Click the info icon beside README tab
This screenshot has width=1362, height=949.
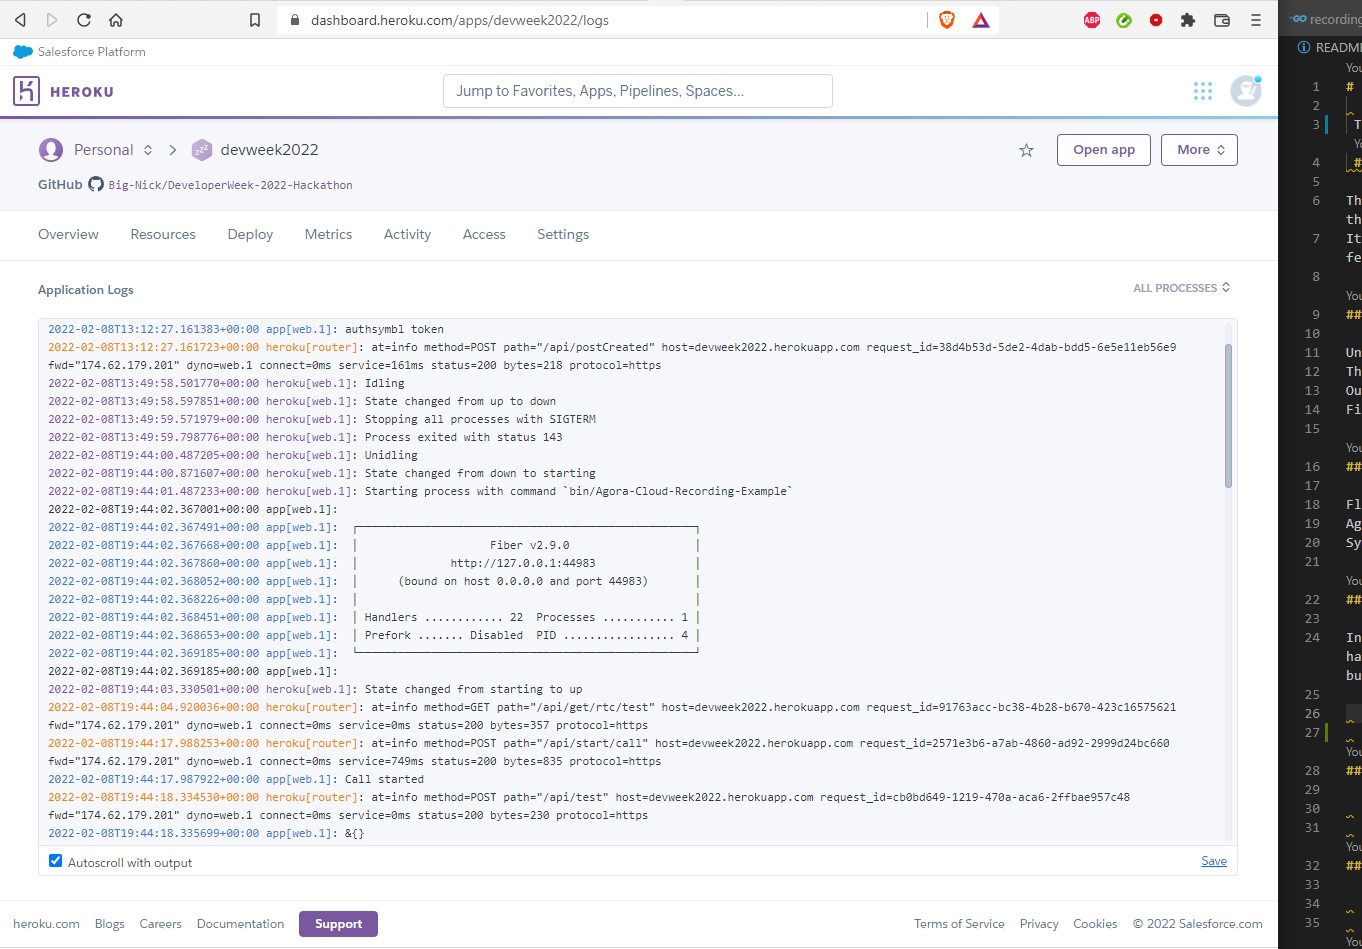(x=1304, y=47)
